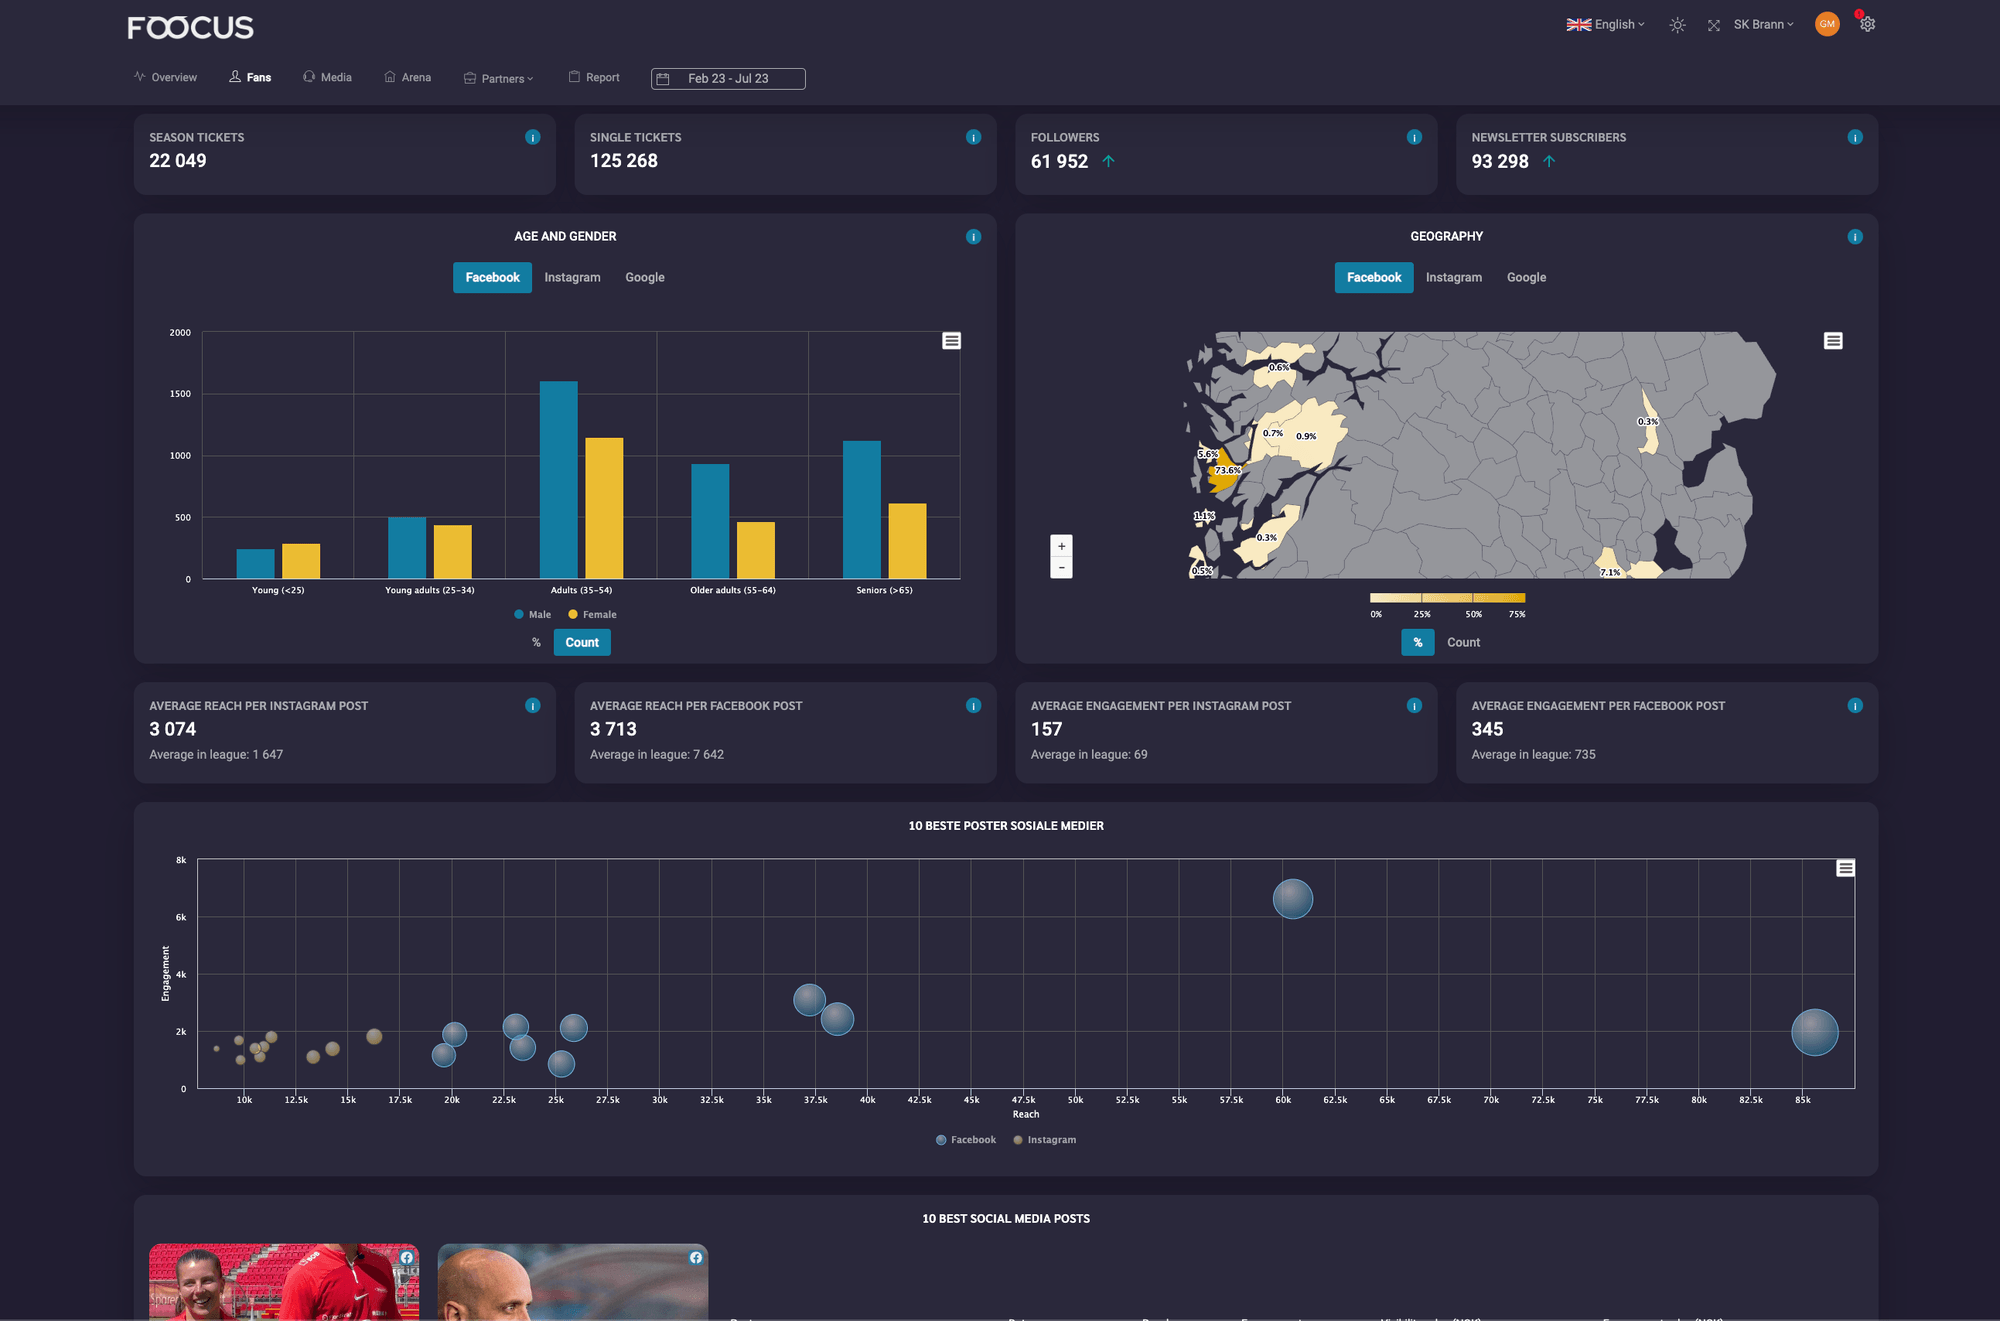This screenshot has width=2000, height=1321.
Task: Open the Feb 23 - Jul 23 date picker
Action: pos(728,79)
